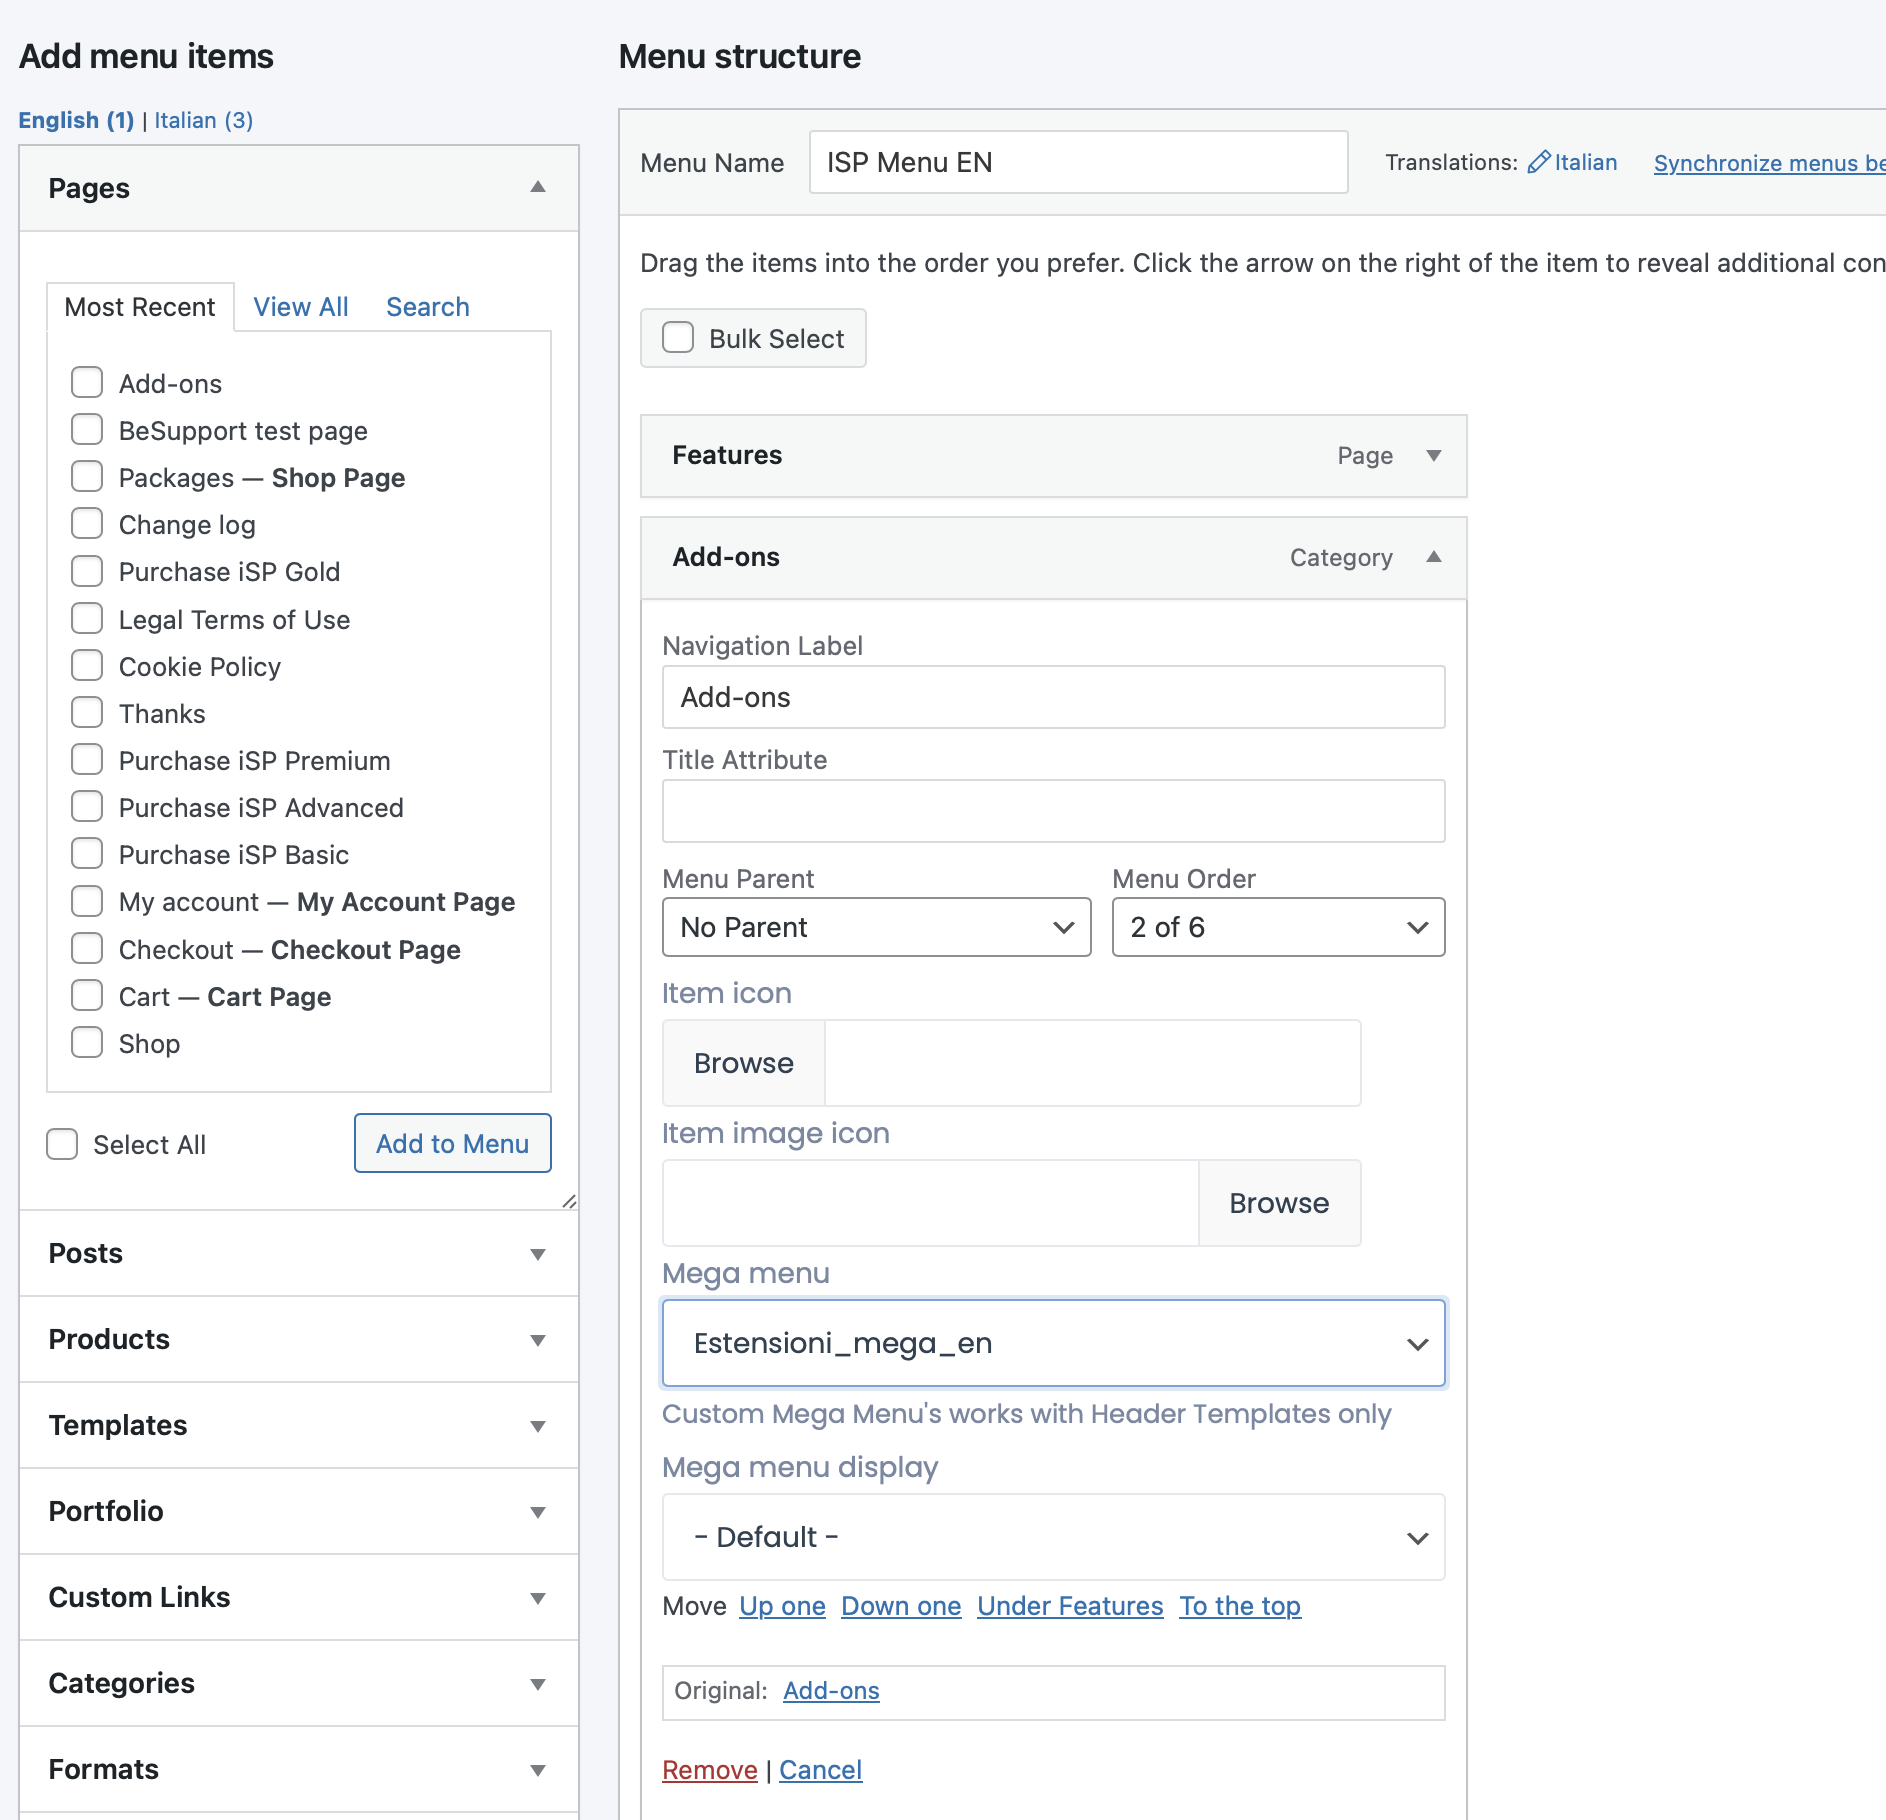Expand the Formats panel
This screenshot has width=1886, height=1820.
(x=538, y=1770)
